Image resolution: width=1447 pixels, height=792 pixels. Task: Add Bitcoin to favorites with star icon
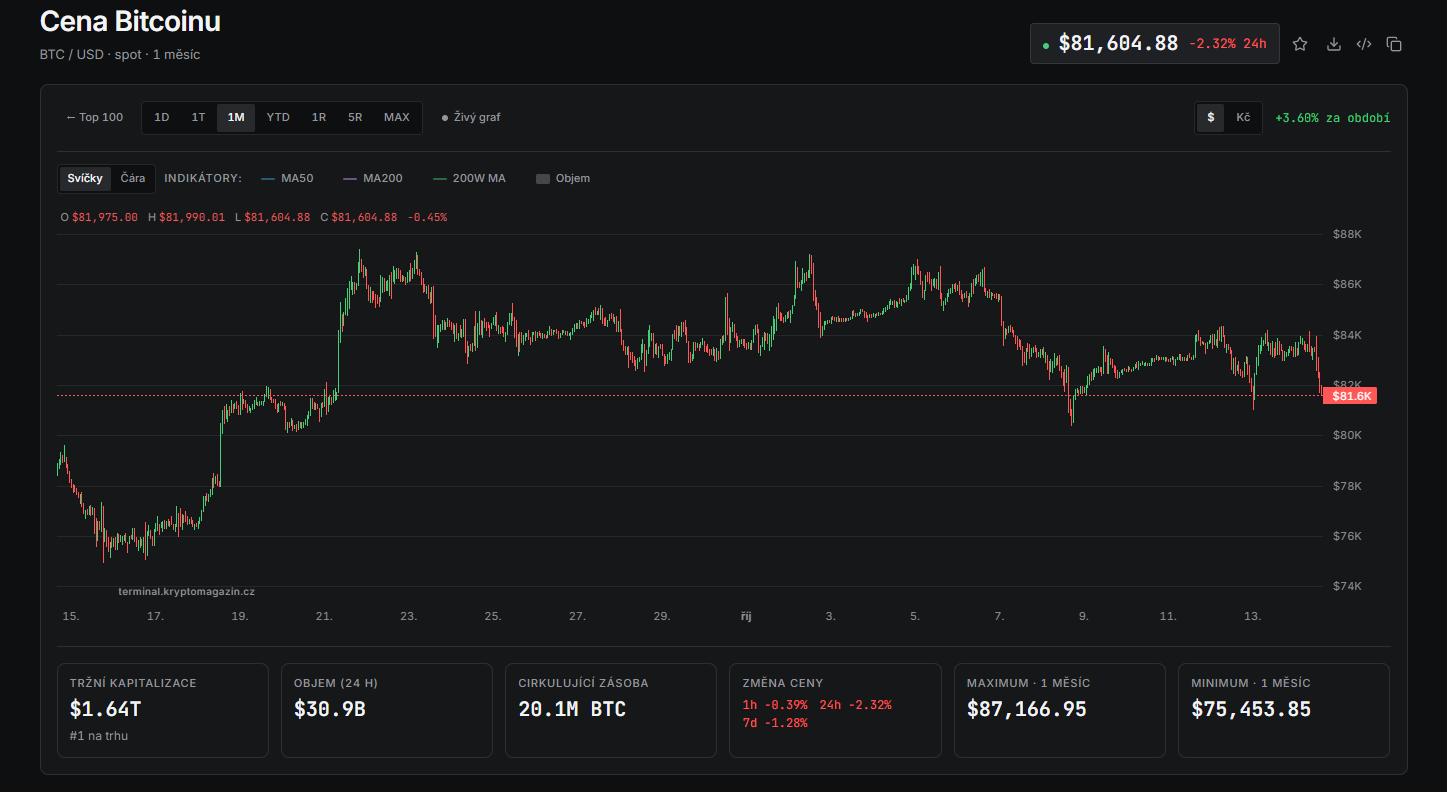[x=1300, y=44]
